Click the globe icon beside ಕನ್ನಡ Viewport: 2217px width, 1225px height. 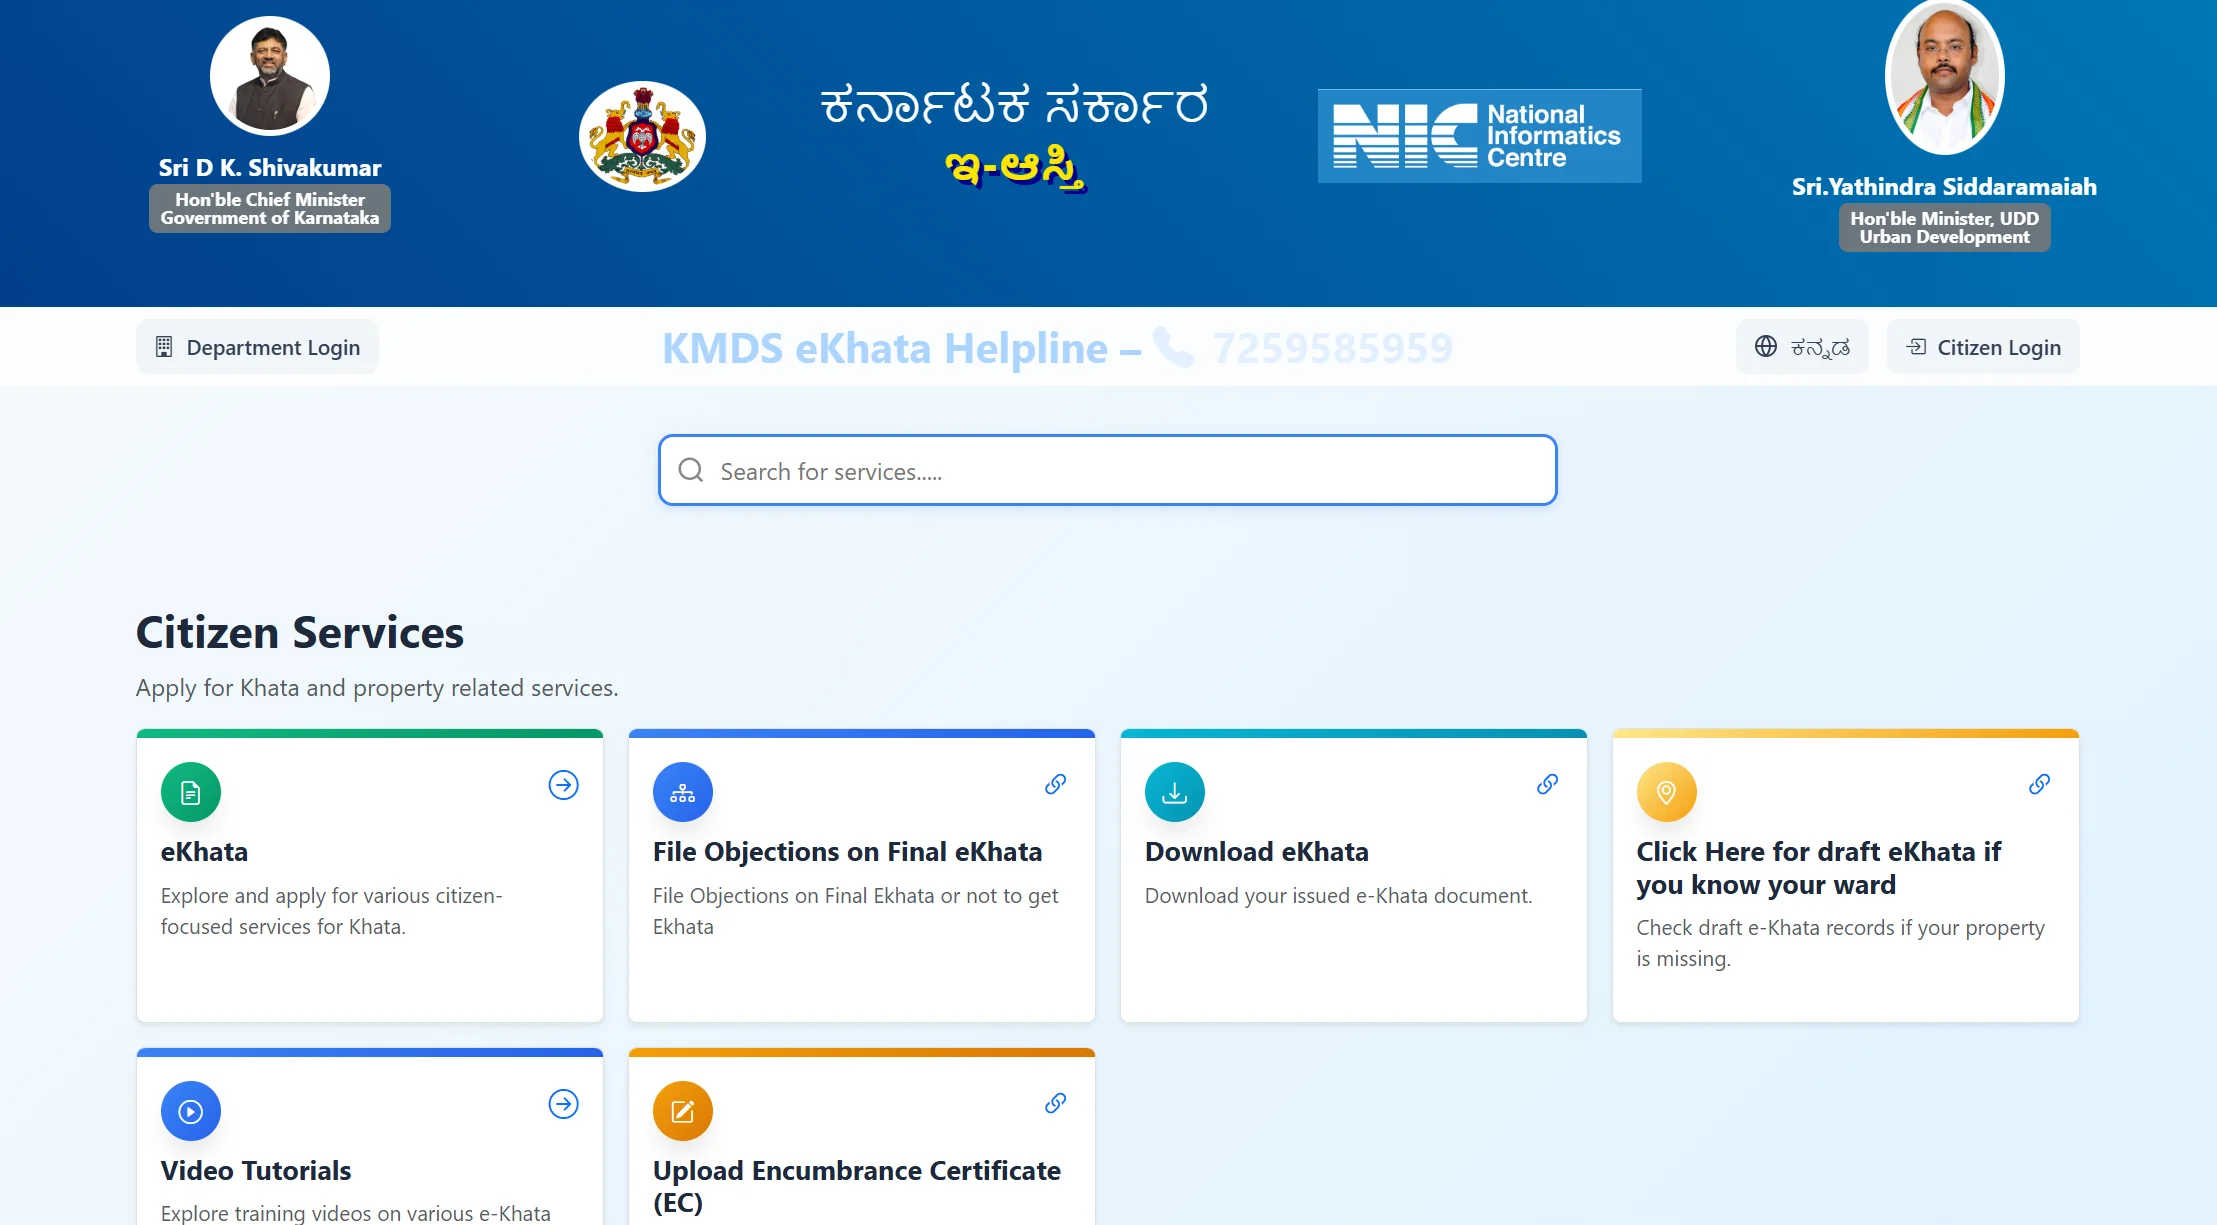tap(1766, 346)
